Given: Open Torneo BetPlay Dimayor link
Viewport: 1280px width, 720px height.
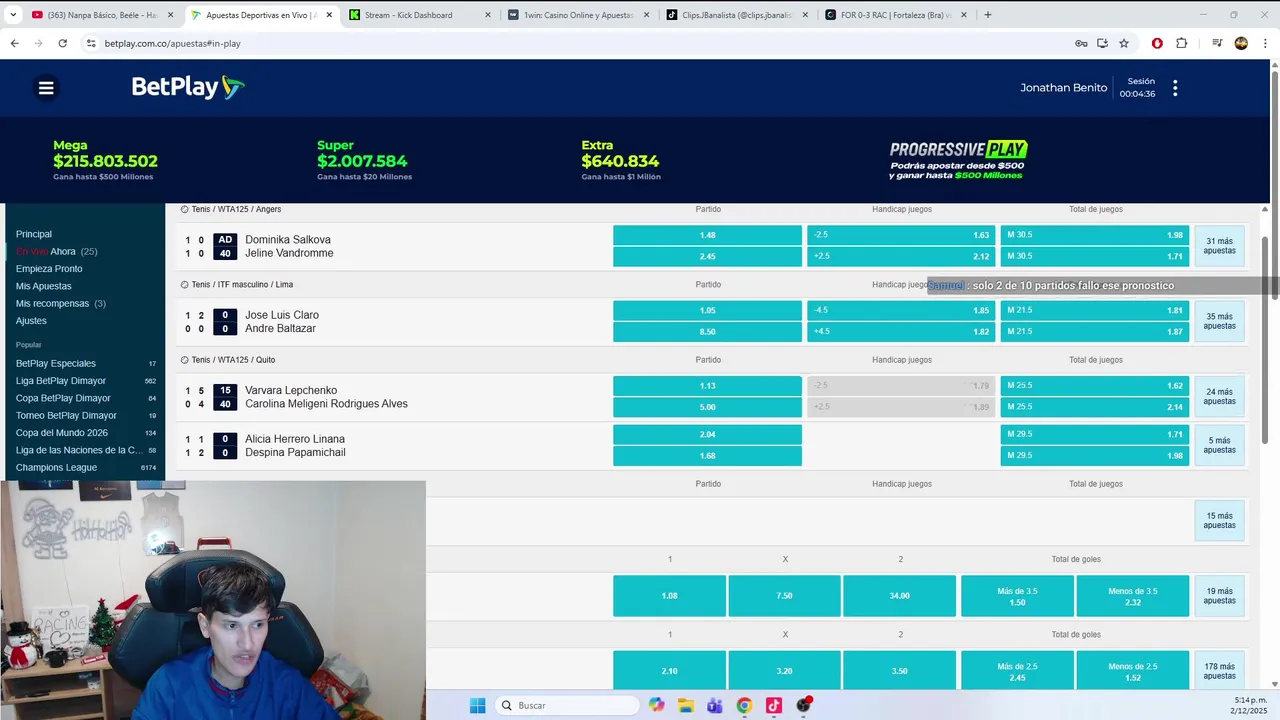Looking at the screenshot, I should coord(66,415).
